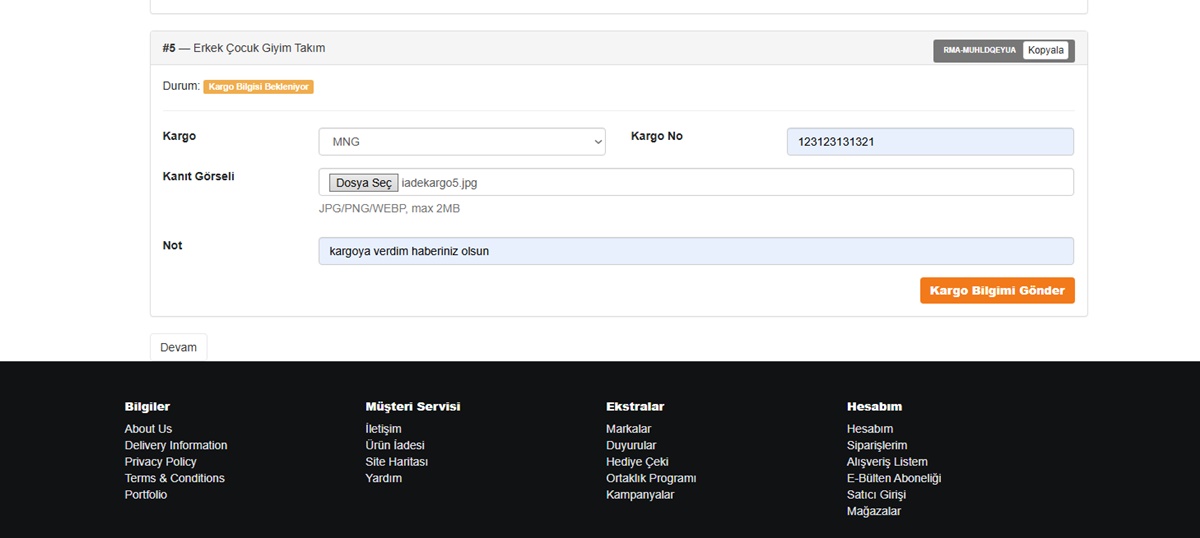Open the Siparişlerim orders link
This screenshot has height=538, width=1200.
point(877,445)
